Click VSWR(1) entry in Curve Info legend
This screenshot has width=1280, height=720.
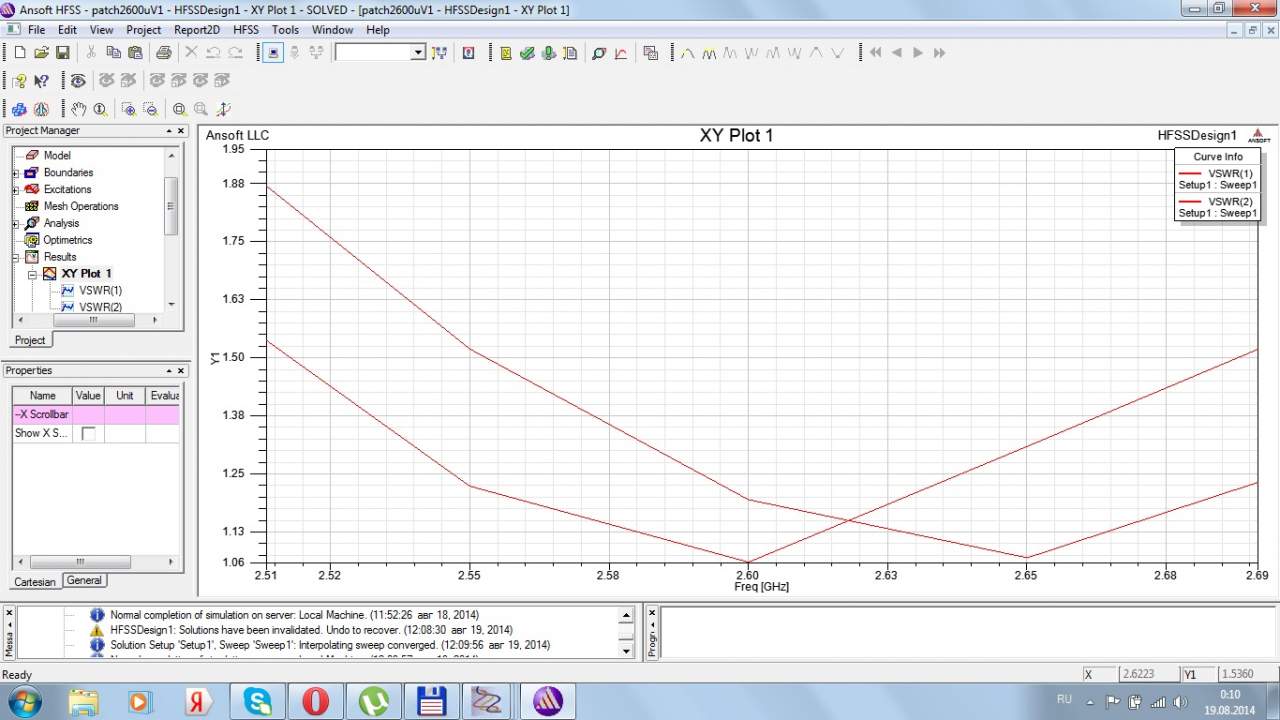(x=1229, y=173)
